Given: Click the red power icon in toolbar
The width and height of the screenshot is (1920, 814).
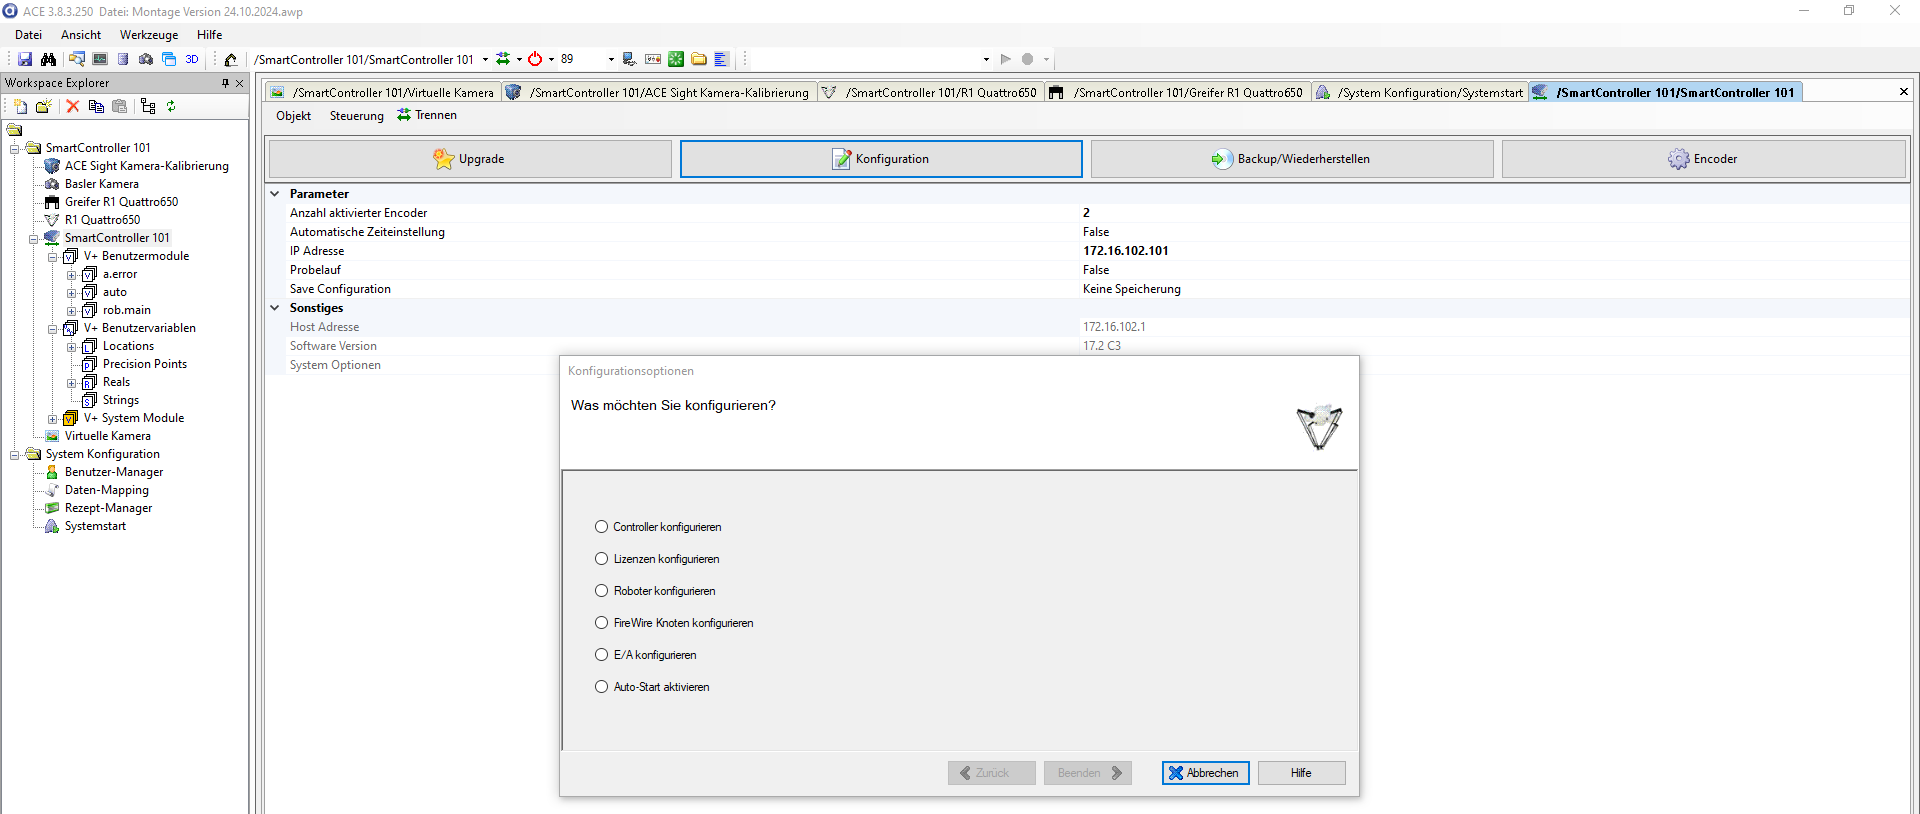Looking at the screenshot, I should (x=535, y=59).
